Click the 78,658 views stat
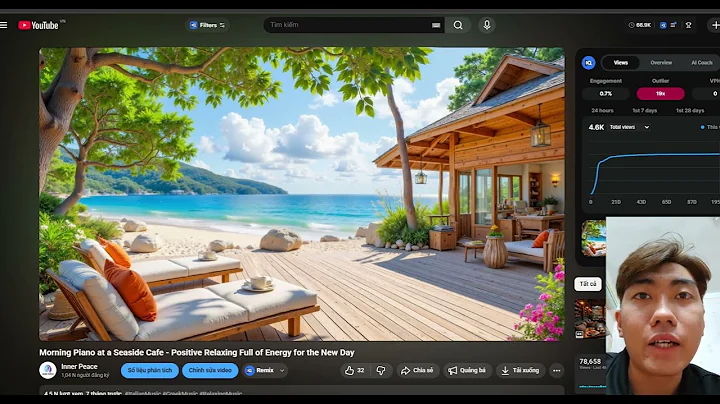The image size is (720, 404). click(590, 362)
